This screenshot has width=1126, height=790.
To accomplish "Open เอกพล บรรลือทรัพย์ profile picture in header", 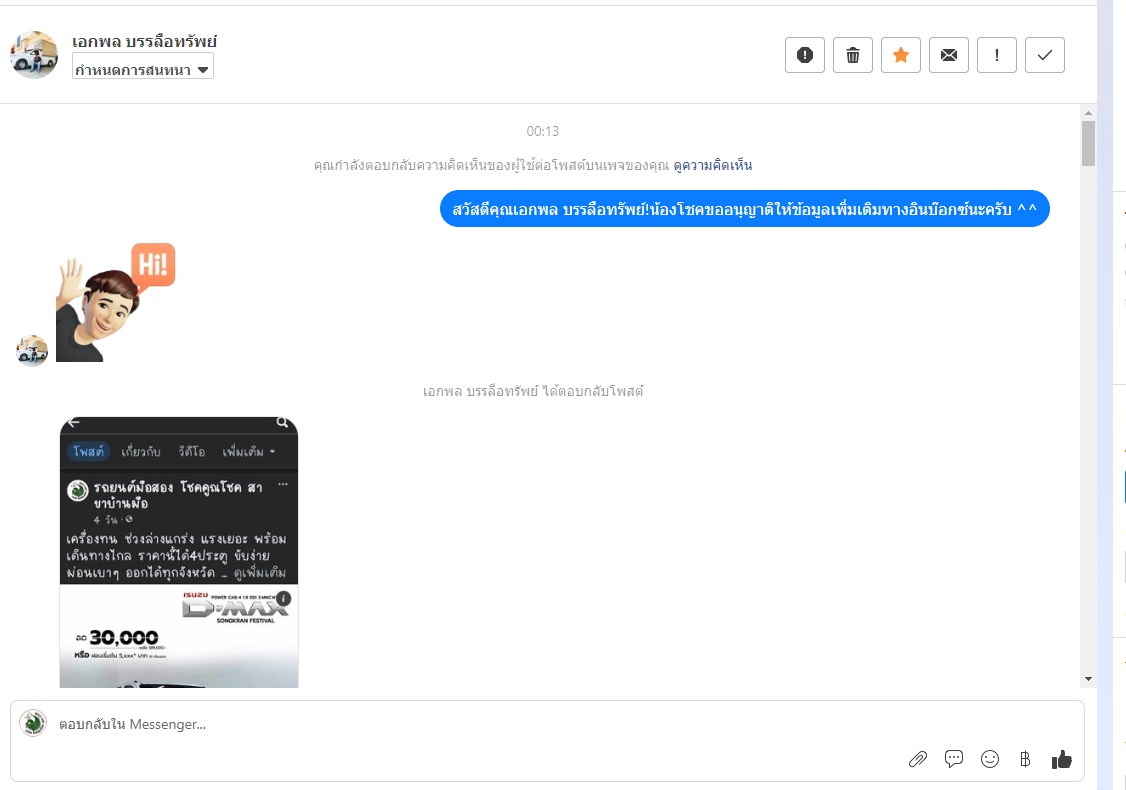I will [34, 55].
